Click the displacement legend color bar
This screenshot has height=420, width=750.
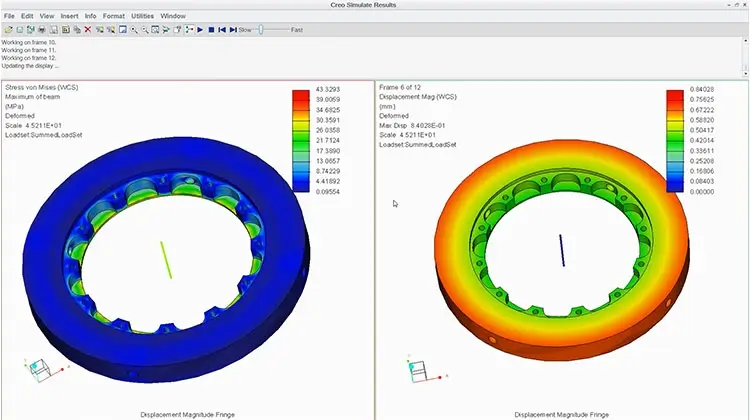675,140
